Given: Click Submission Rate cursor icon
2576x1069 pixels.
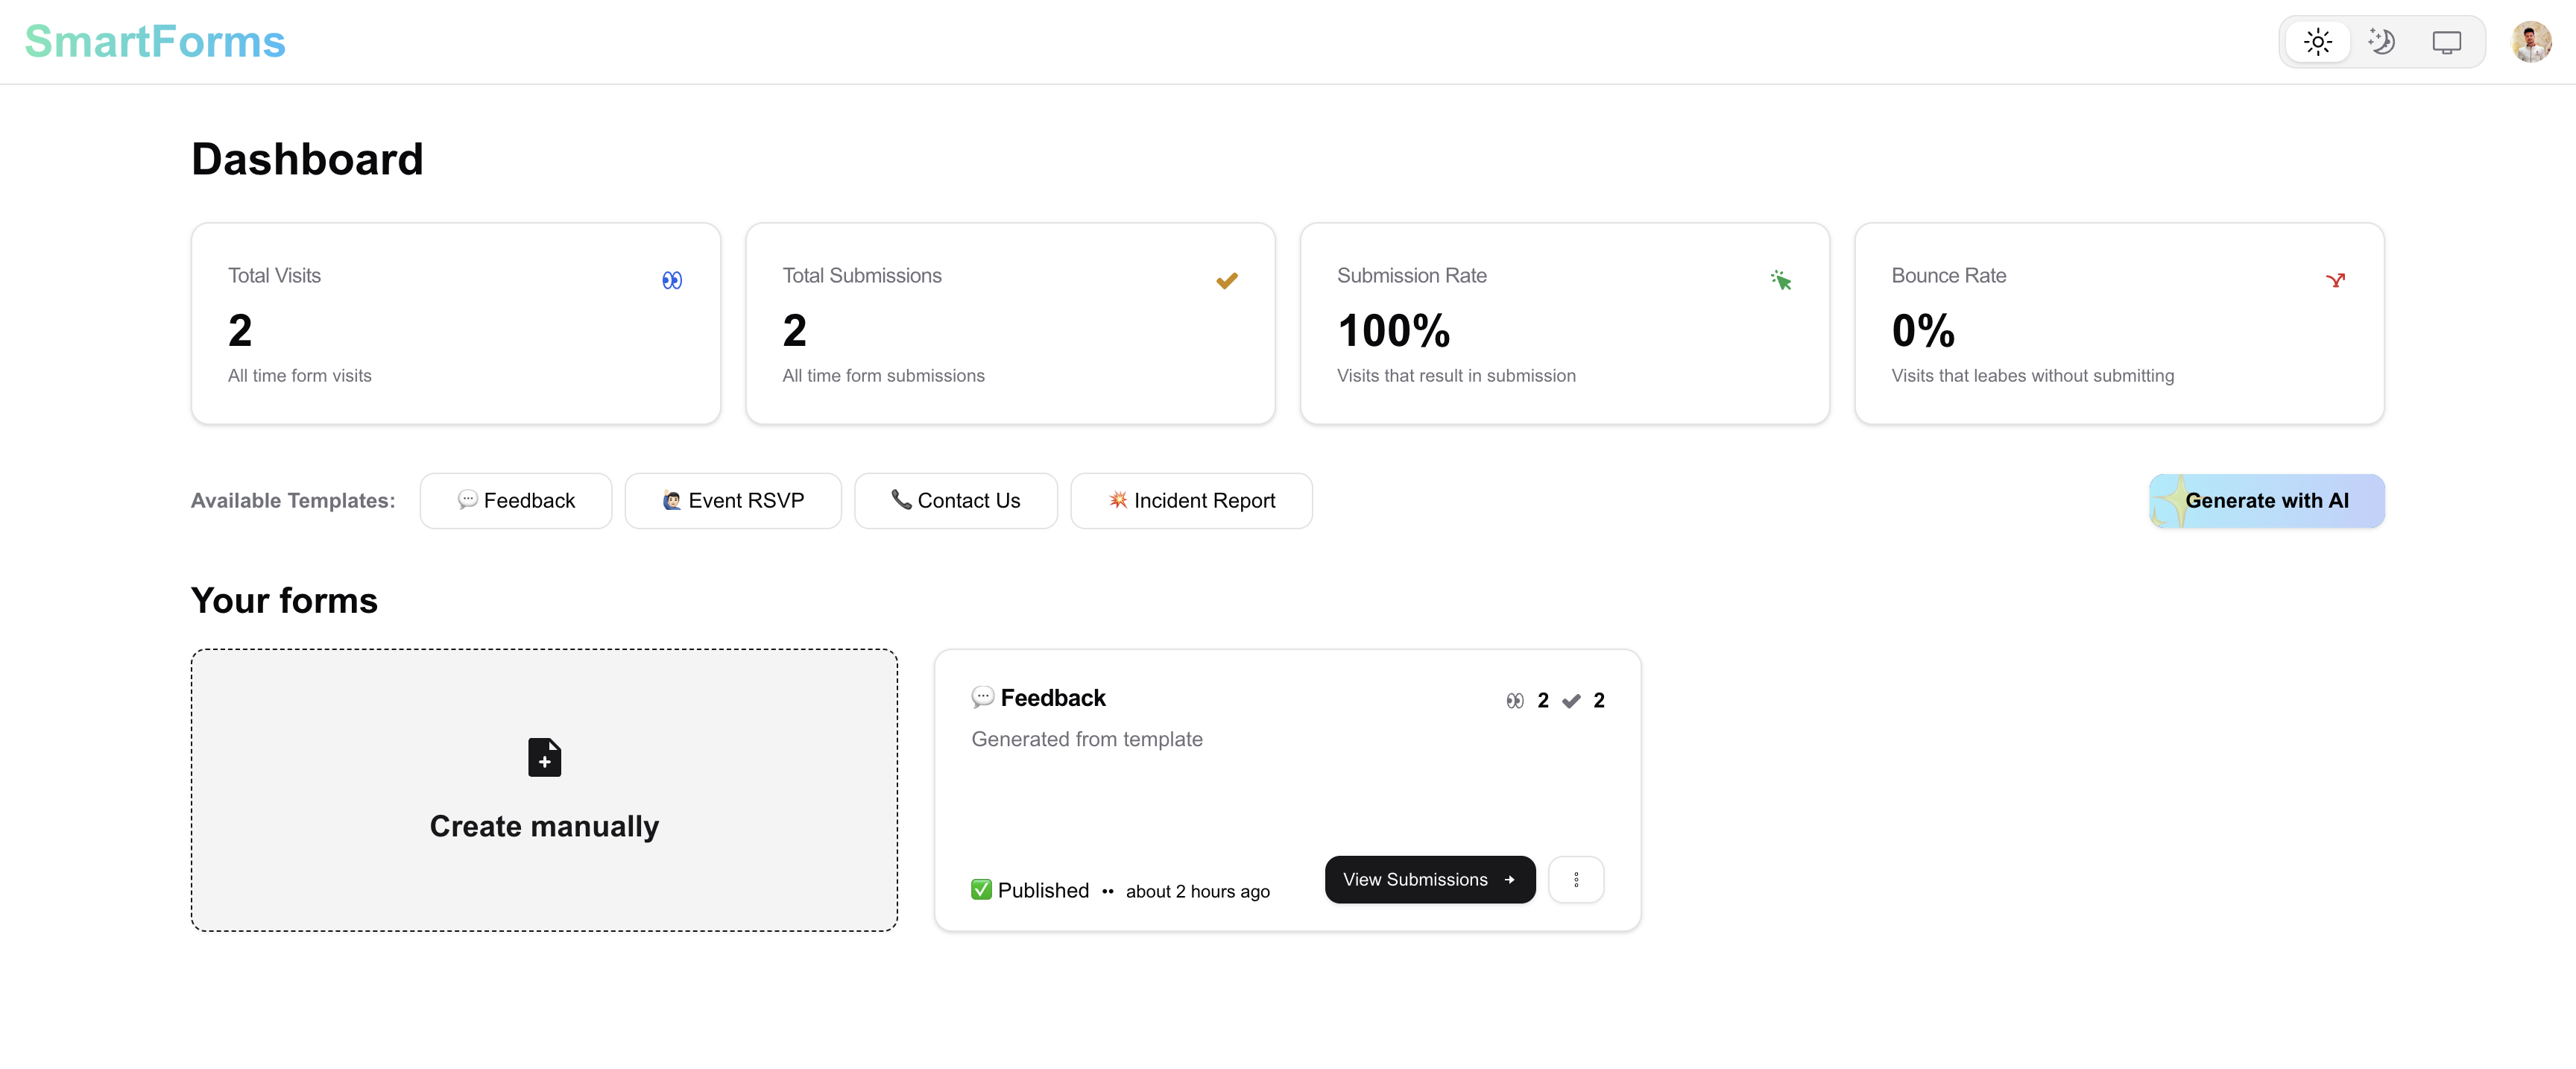Looking at the screenshot, I should pyautogui.click(x=1781, y=281).
